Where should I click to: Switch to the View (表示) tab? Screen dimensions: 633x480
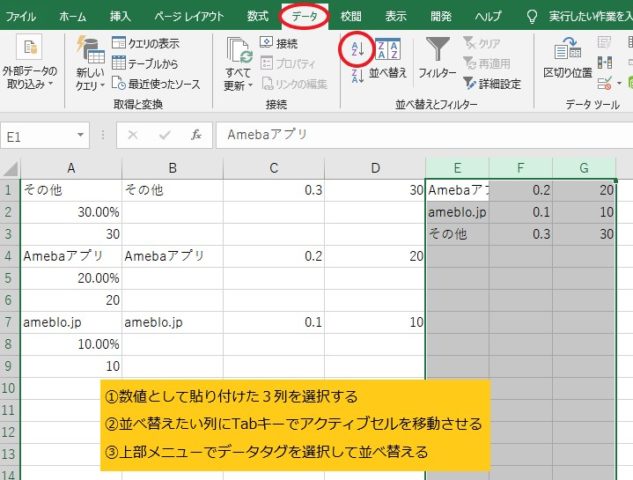pyautogui.click(x=396, y=16)
